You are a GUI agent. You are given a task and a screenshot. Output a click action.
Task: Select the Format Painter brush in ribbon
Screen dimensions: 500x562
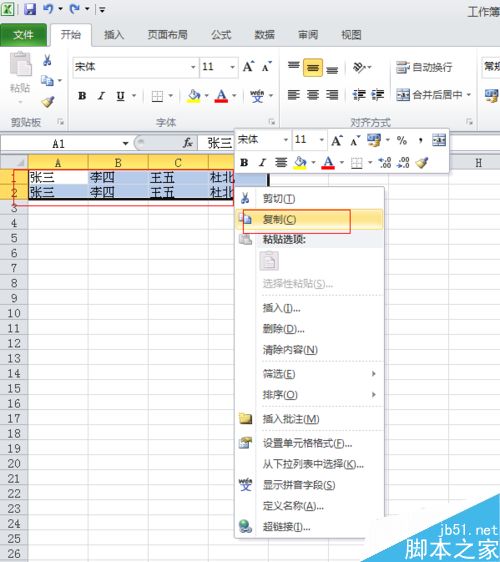48,102
